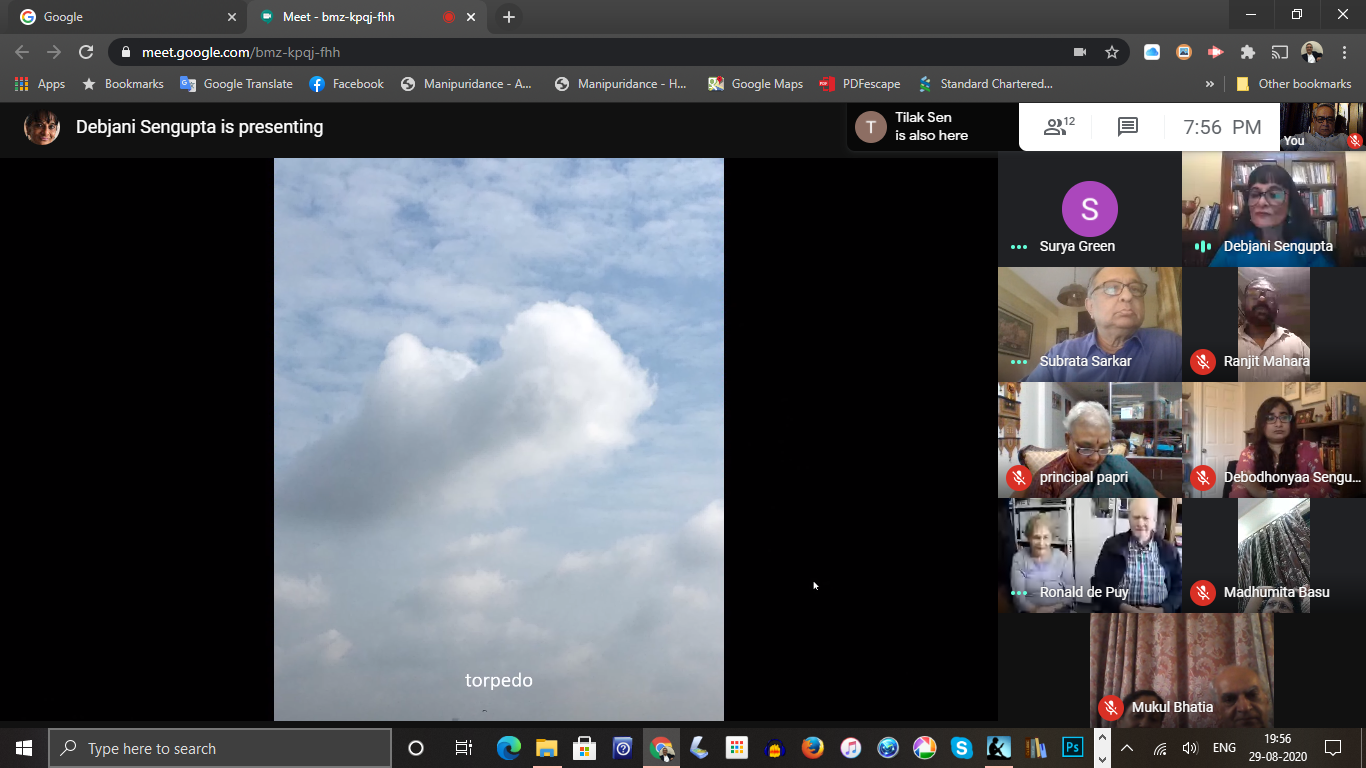
Task: Show hidden system tray icons
Action: (1127, 748)
